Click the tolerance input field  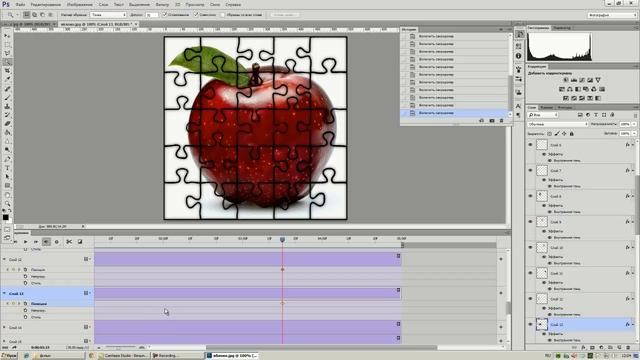point(151,15)
